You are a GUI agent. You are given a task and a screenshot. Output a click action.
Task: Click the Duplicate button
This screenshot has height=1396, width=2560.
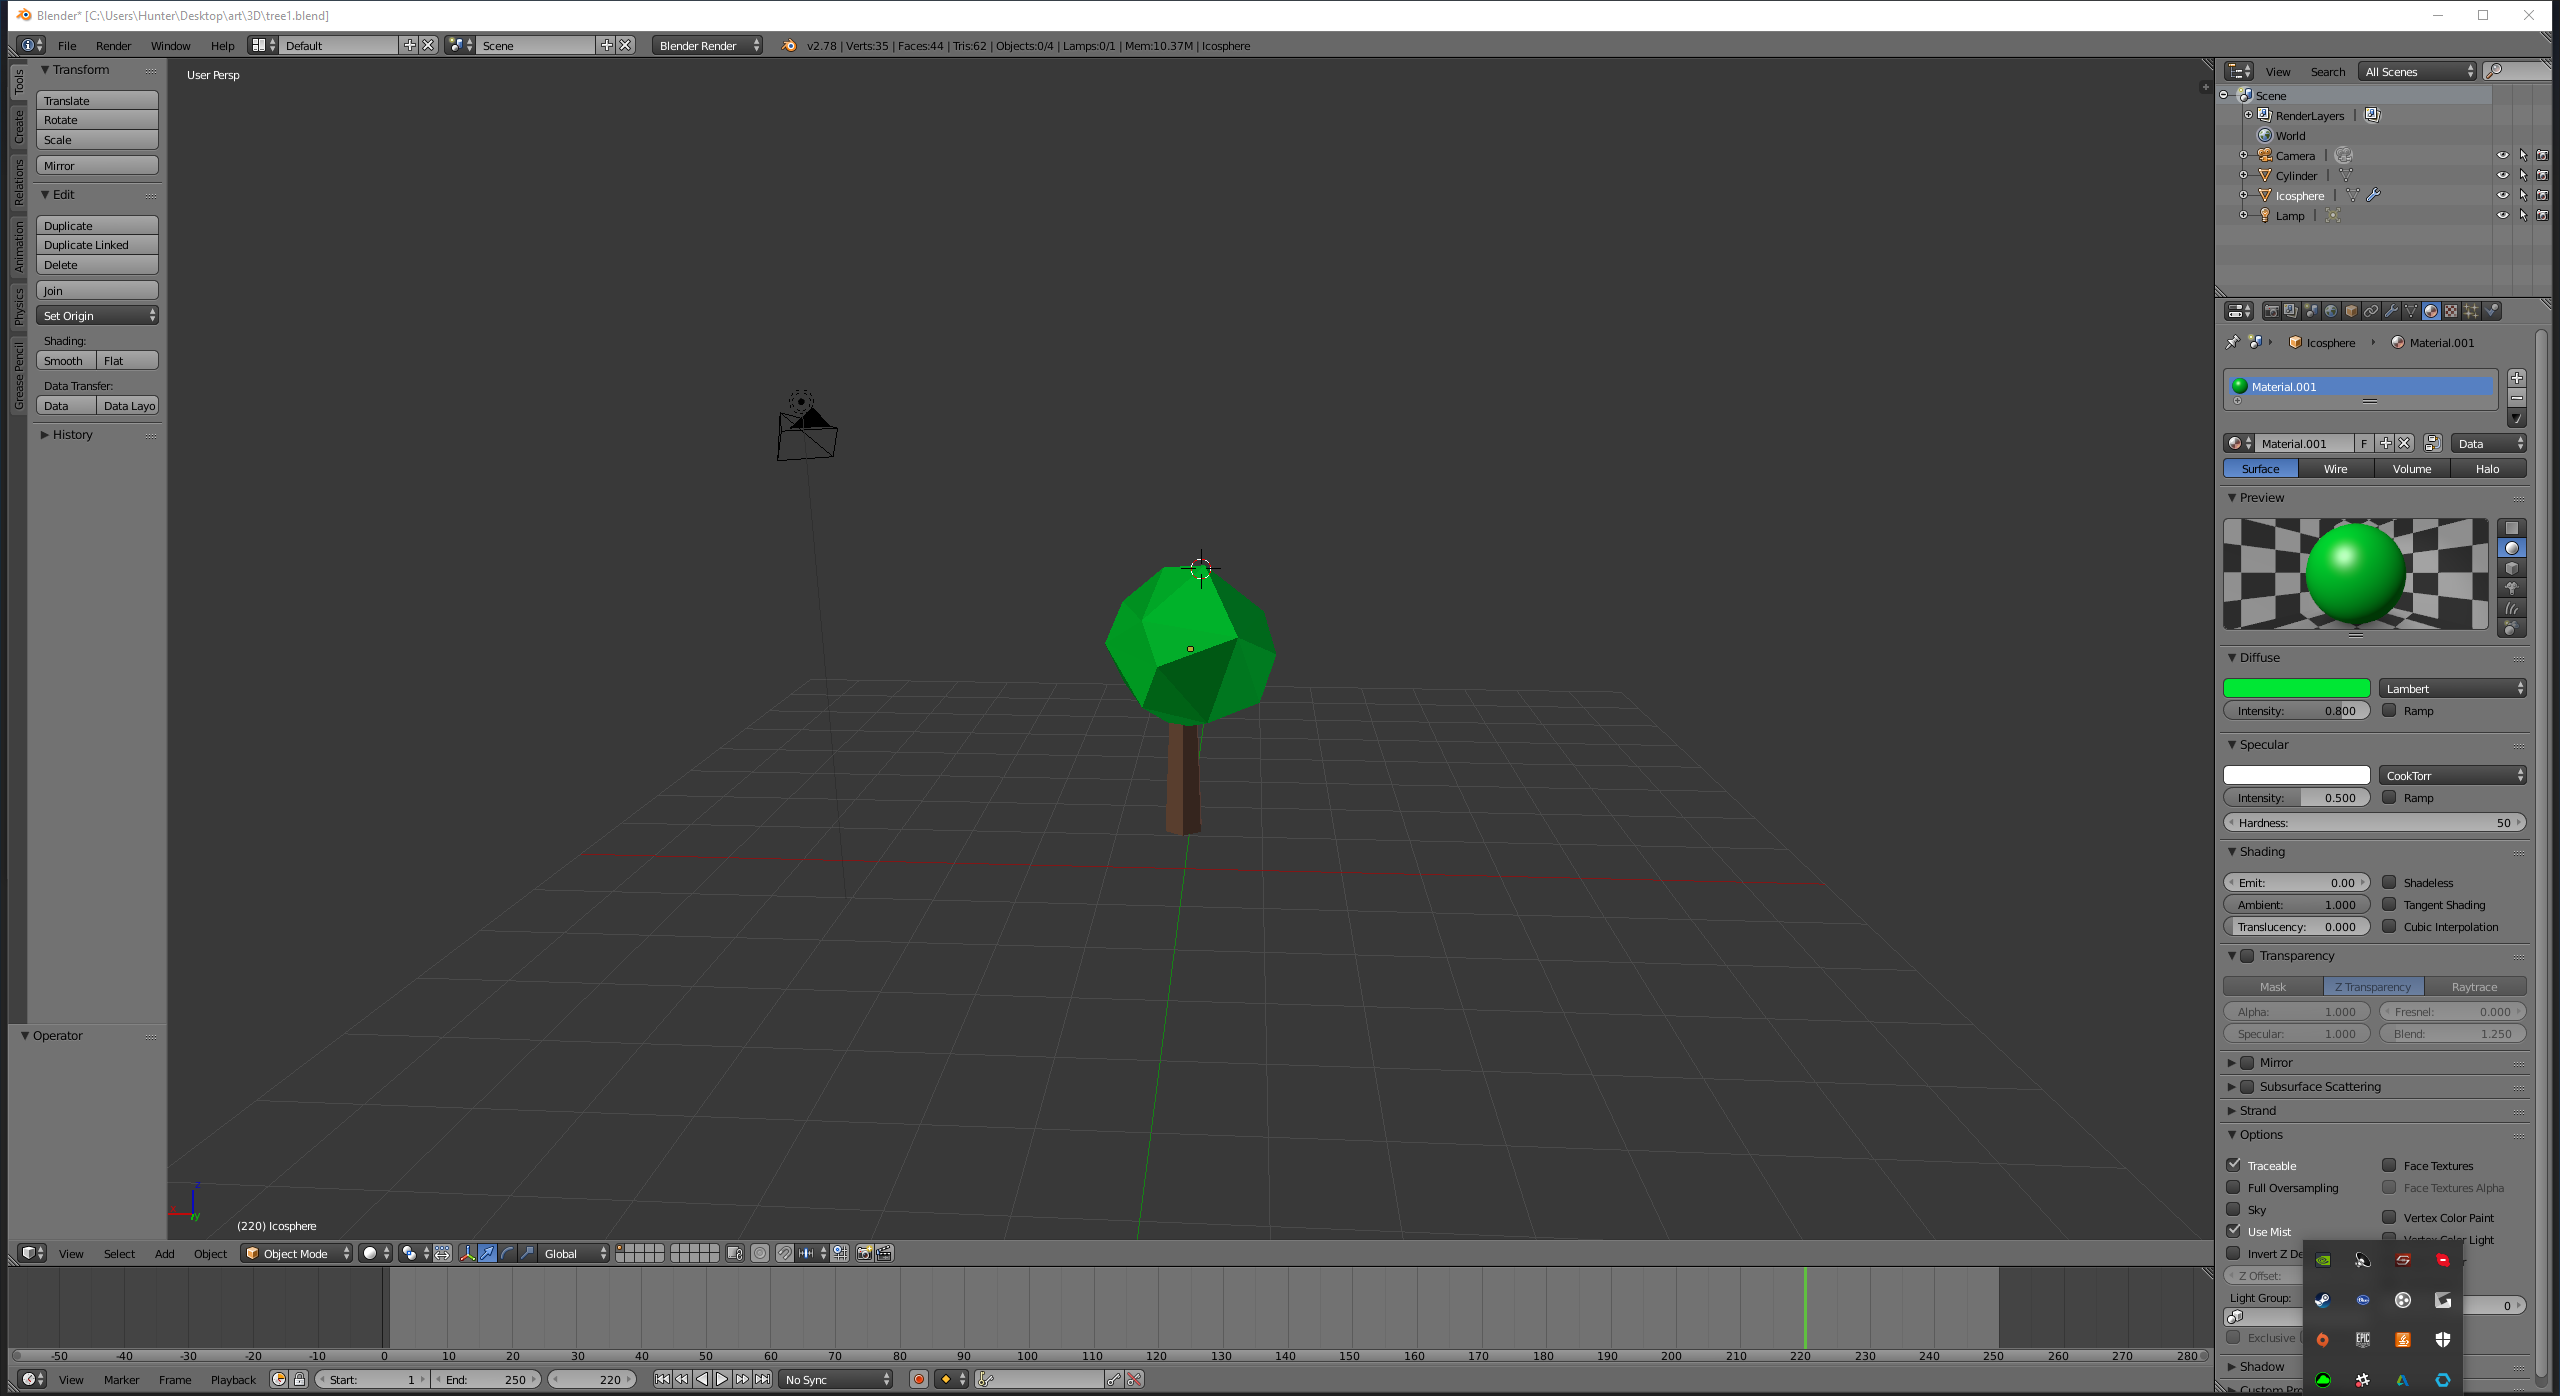click(96, 225)
